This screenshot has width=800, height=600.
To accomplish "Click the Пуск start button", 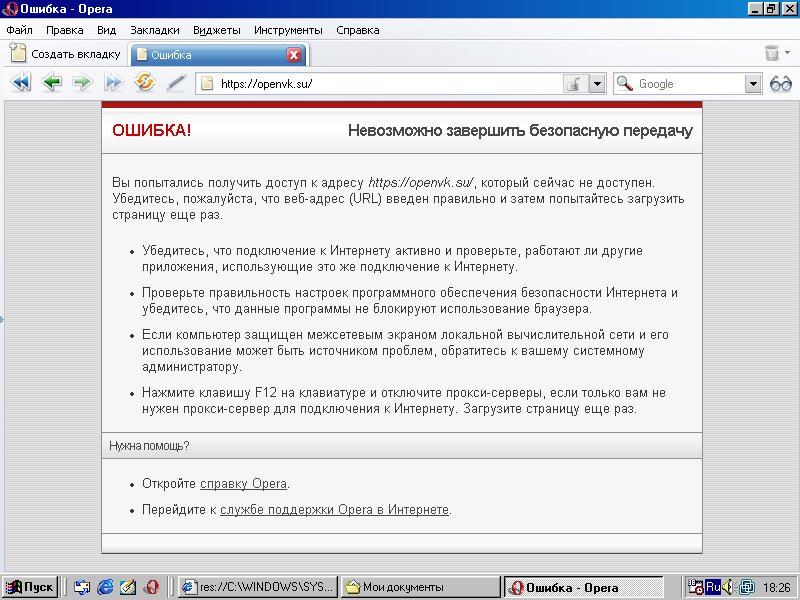I will 30,587.
